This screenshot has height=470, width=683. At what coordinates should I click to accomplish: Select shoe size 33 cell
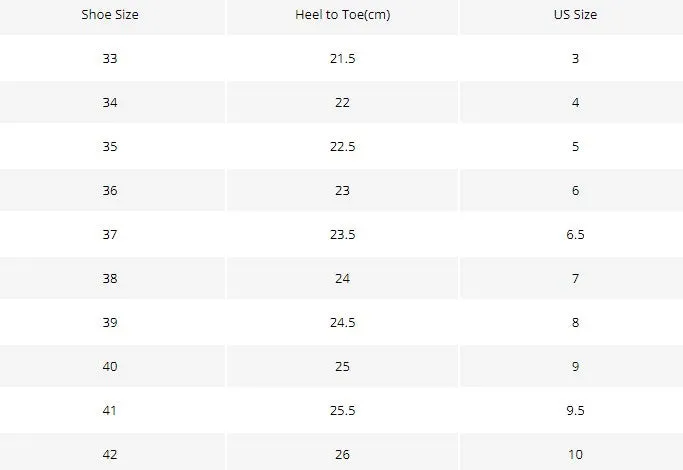click(x=110, y=58)
